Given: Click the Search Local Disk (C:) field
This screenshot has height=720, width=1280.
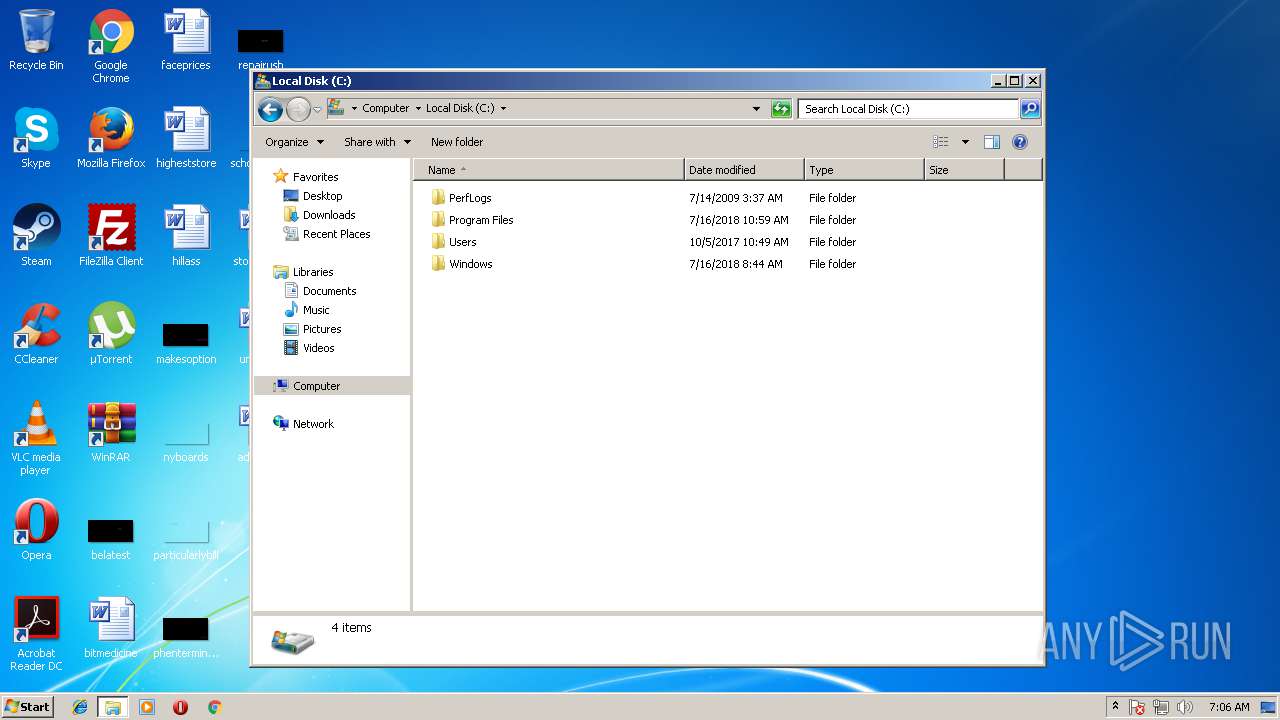Looking at the screenshot, I should coord(908,109).
